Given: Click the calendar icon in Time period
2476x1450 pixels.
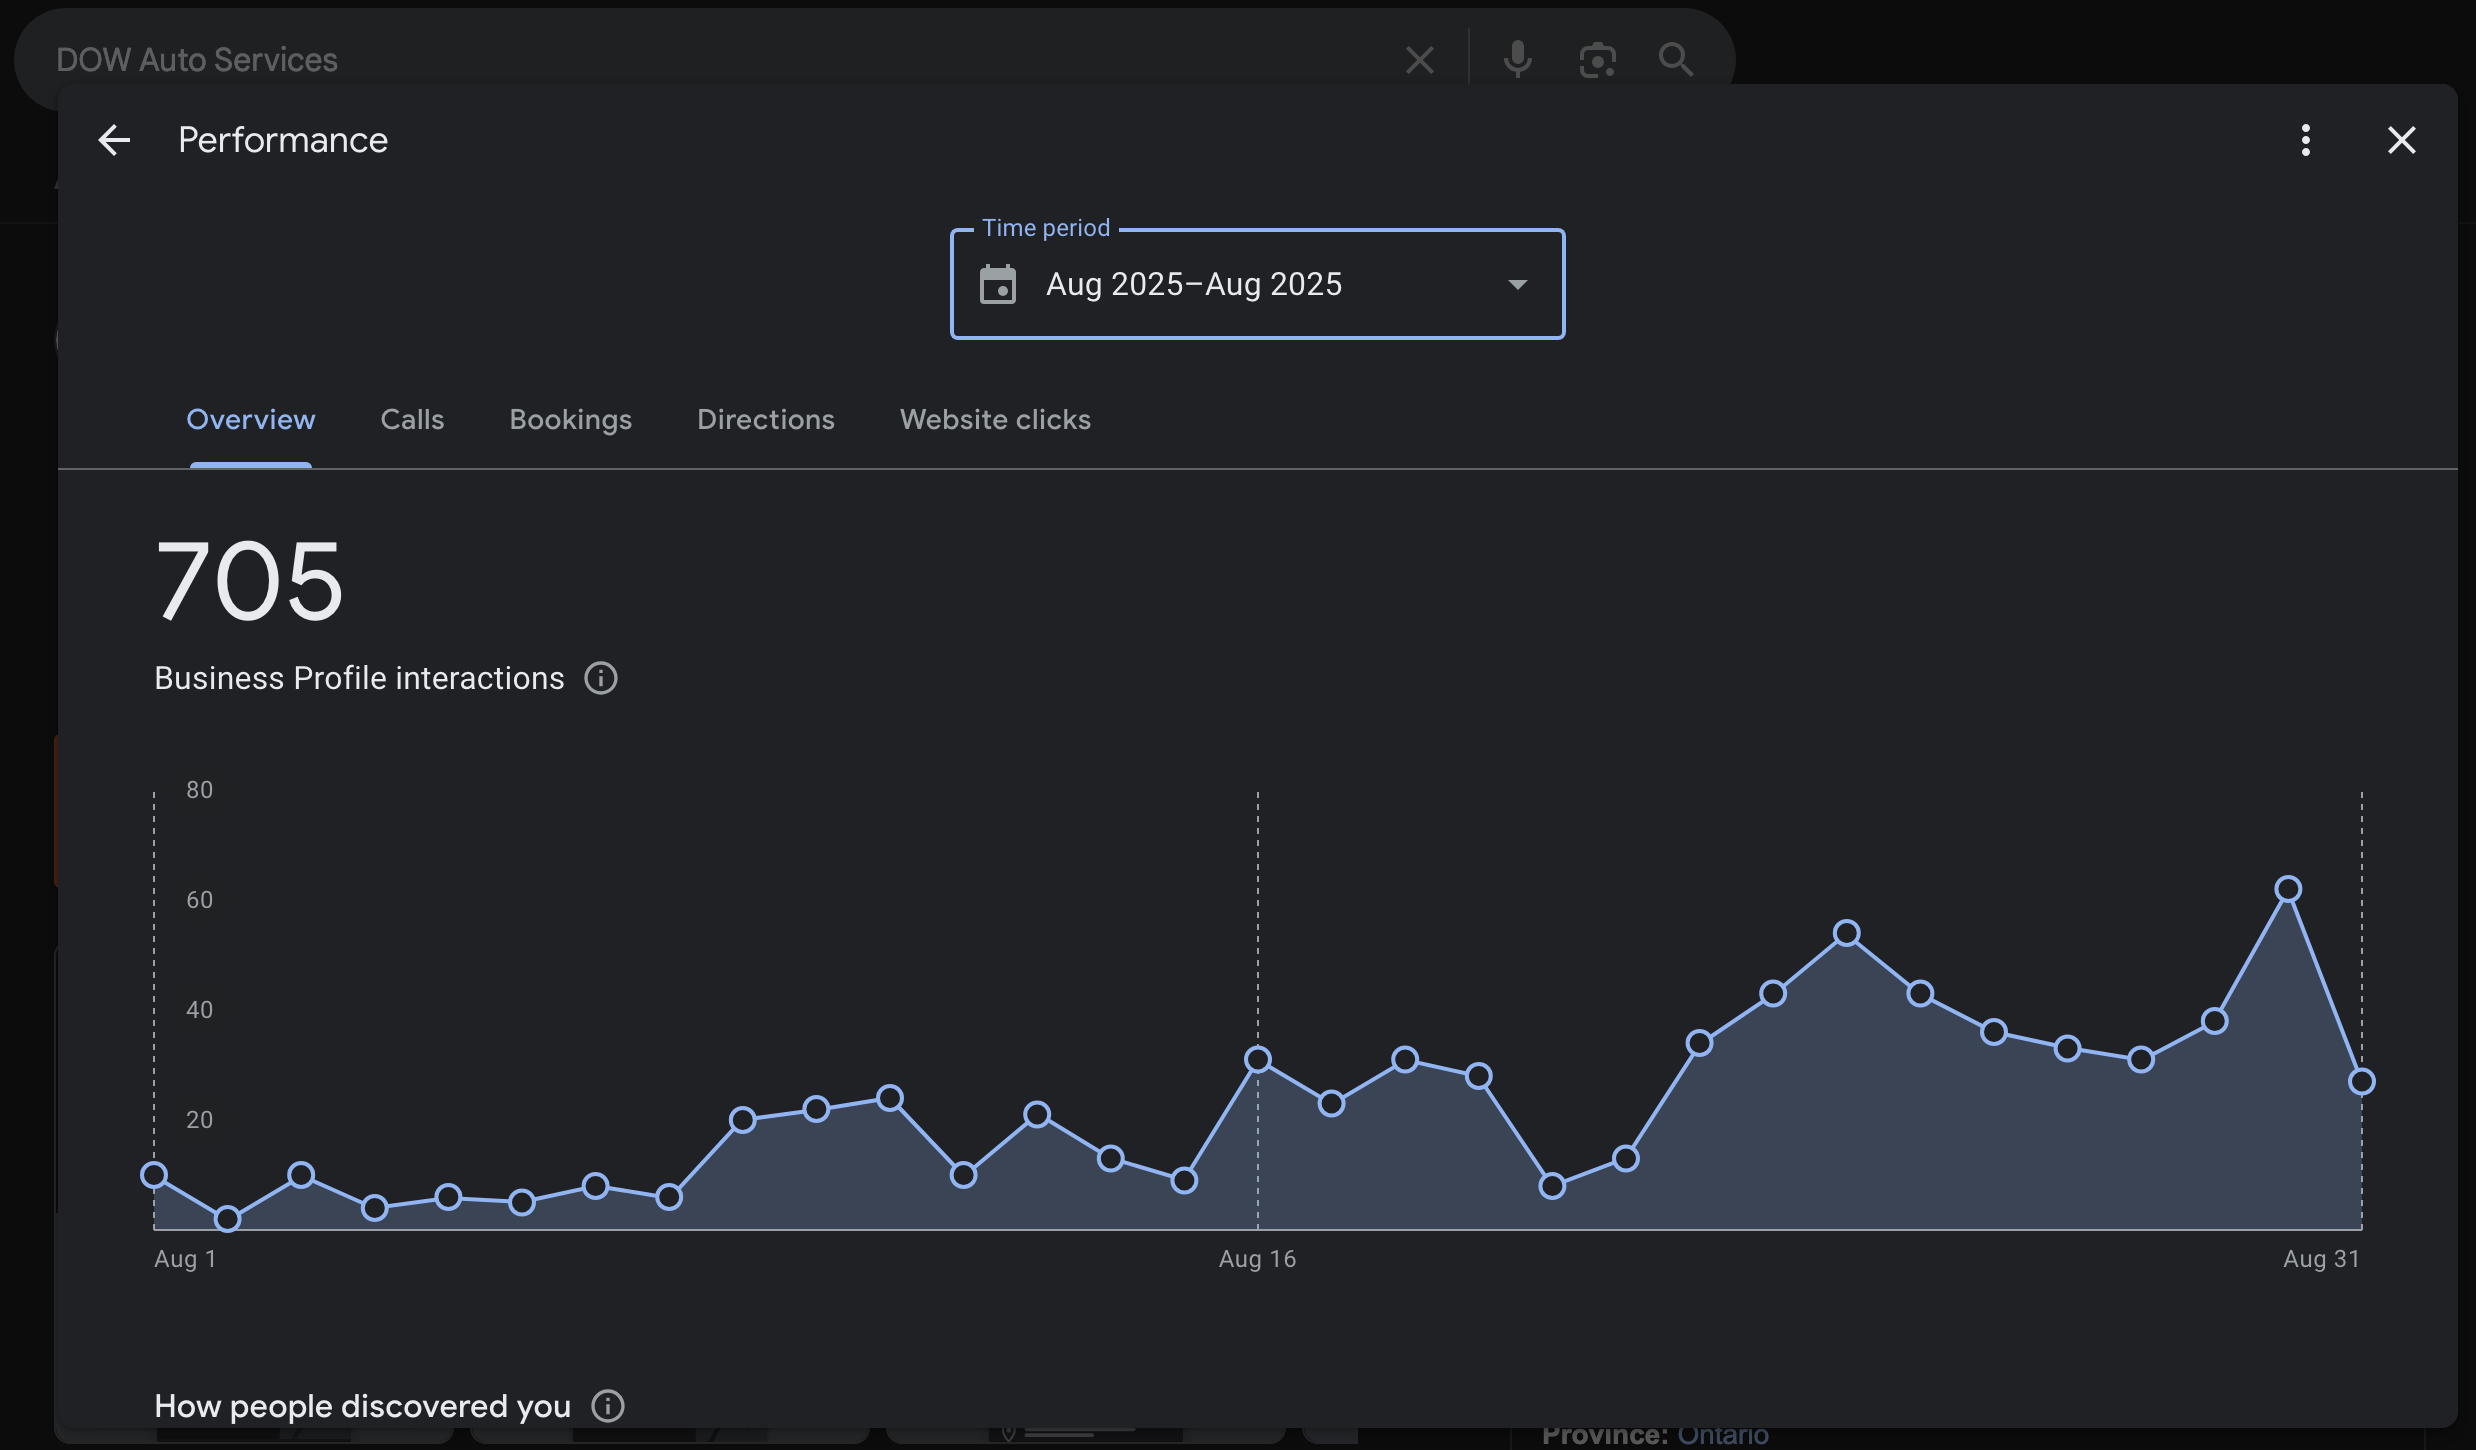Looking at the screenshot, I should tap(998, 285).
